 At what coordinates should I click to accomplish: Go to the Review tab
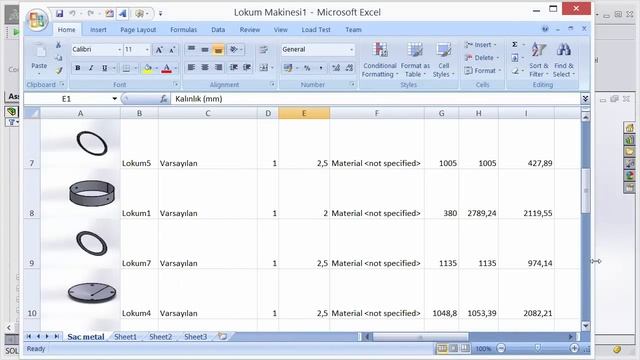coord(249,29)
